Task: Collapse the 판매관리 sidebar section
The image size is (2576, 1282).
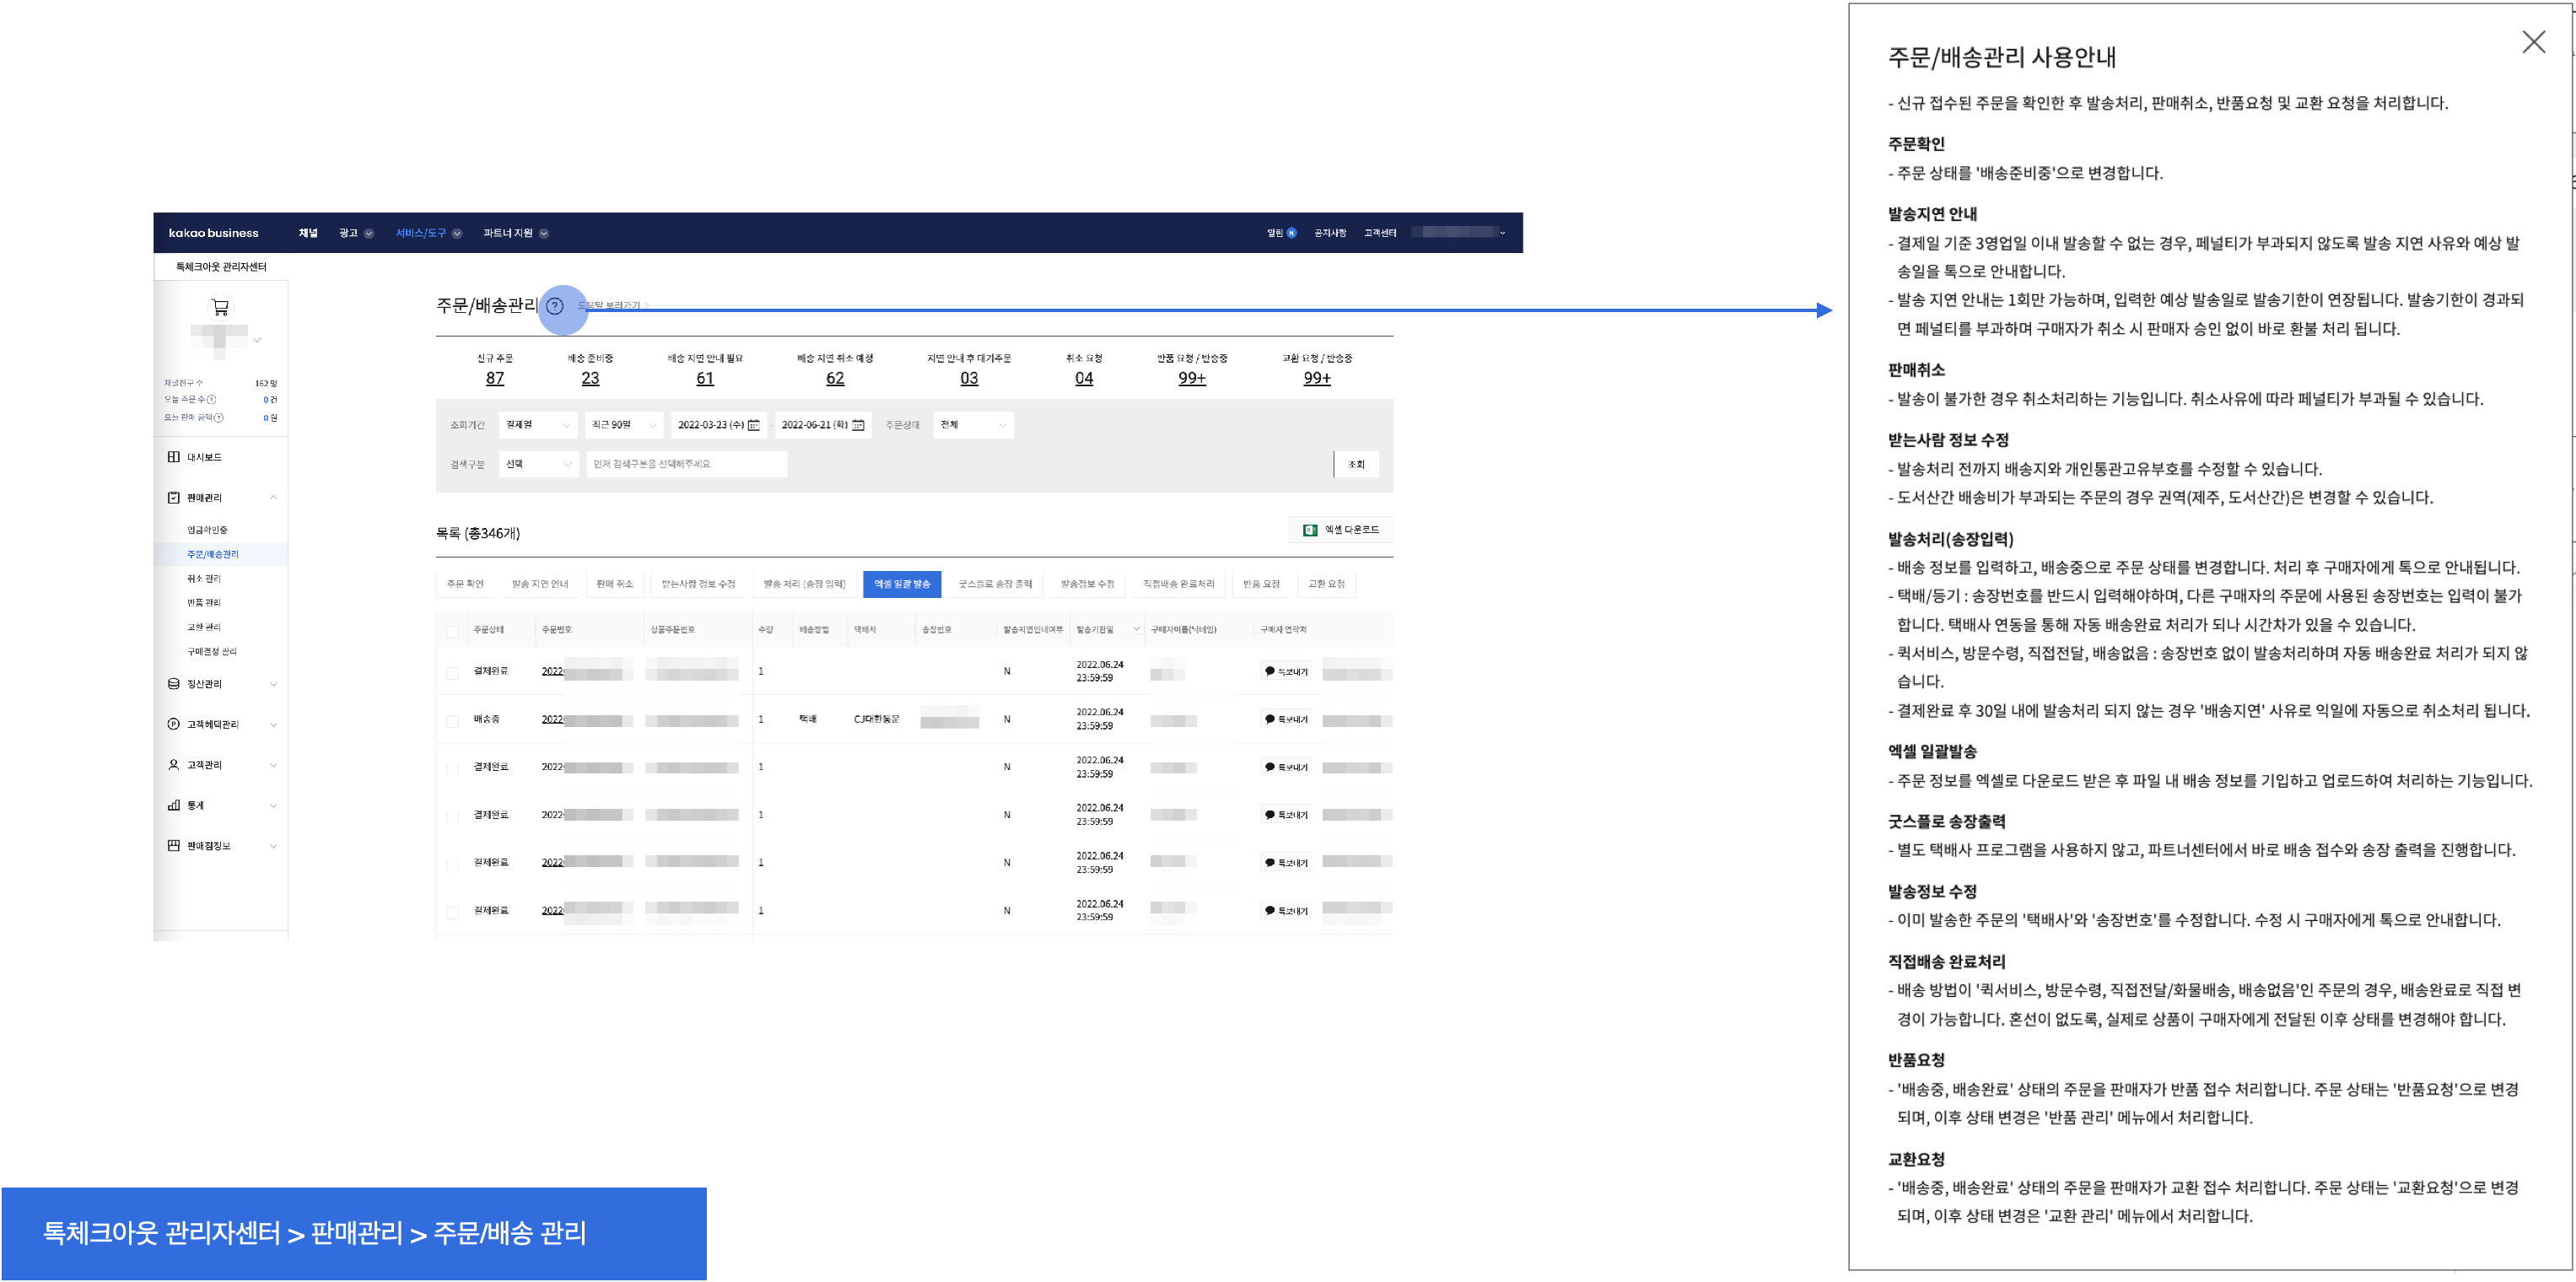Action: click(x=273, y=498)
